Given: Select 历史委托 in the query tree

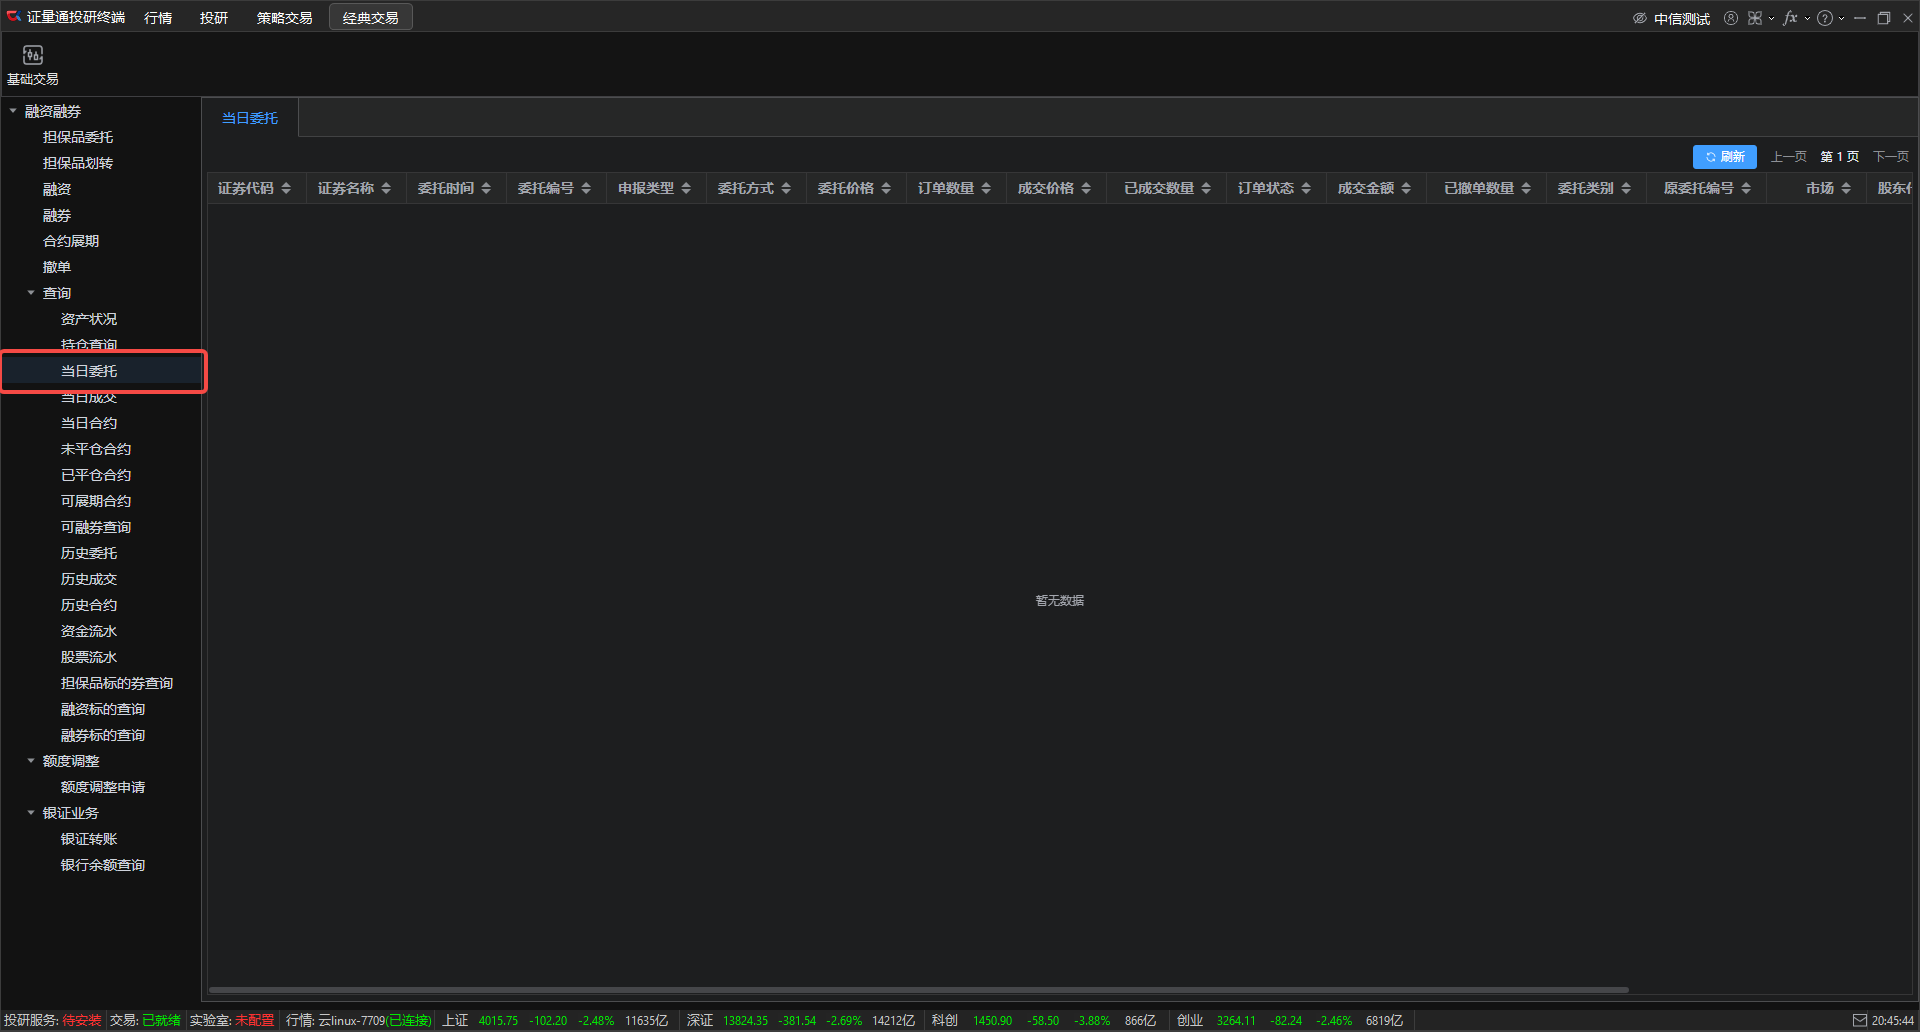Looking at the screenshot, I should [89, 553].
